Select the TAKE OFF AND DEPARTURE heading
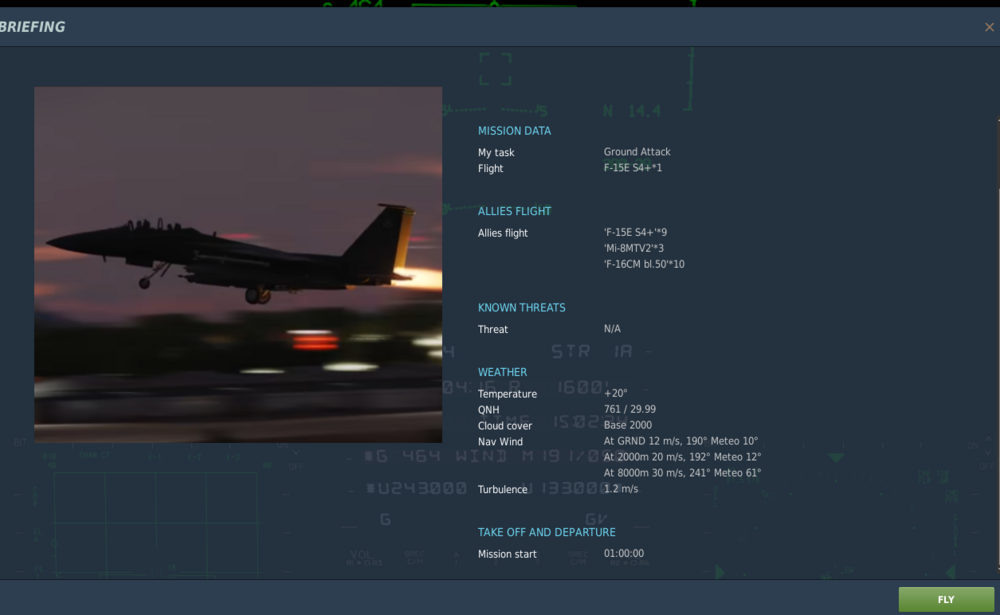The image size is (1000, 615). 547,532
